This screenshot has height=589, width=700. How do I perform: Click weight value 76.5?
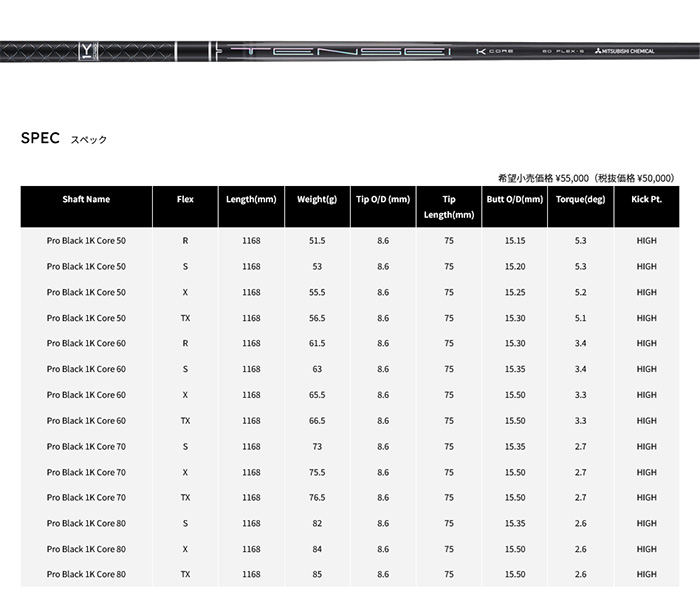(317, 497)
